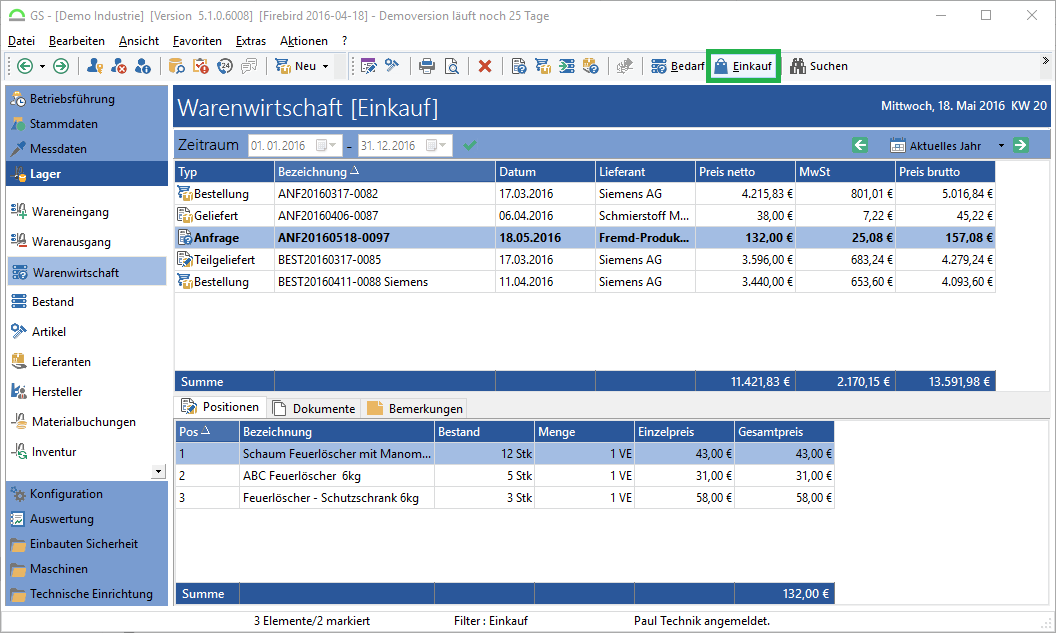Select Warenausgang in the sidebar

[71, 242]
